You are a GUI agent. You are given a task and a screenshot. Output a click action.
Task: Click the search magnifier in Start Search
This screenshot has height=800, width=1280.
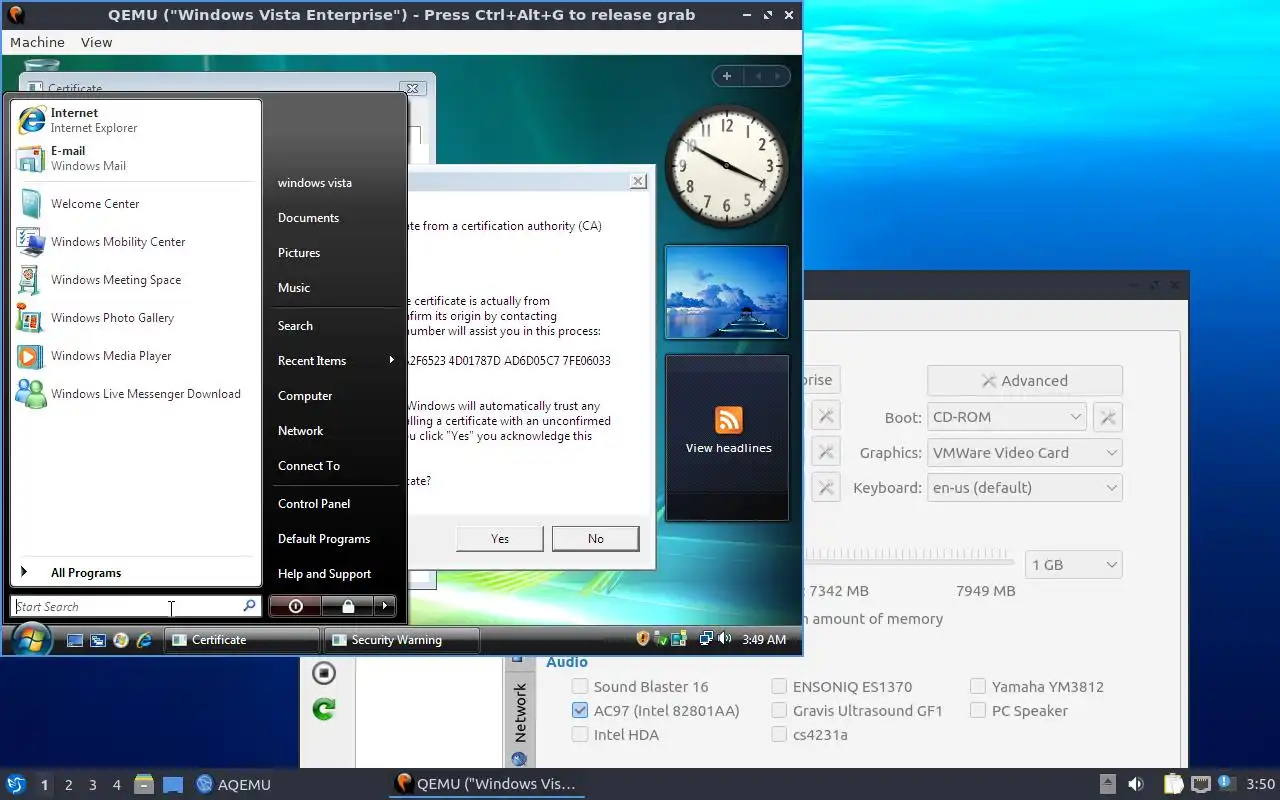249,606
